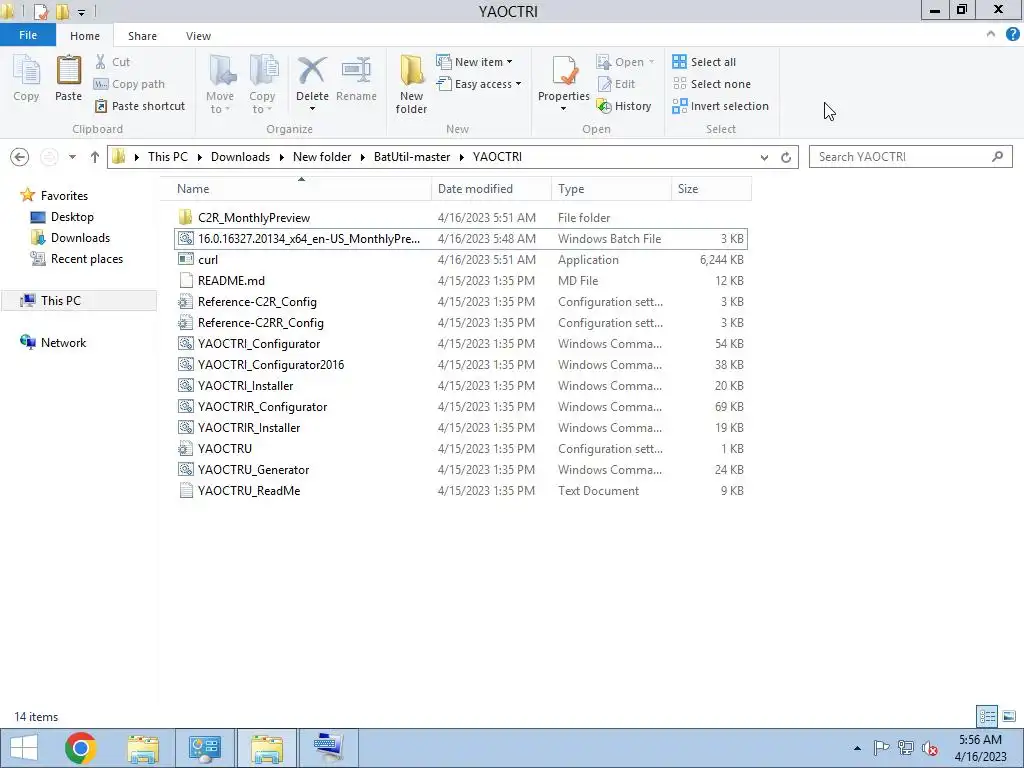The height and width of the screenshot is (768, 1024).
Task: Switch to Large icons view in status bar
Action: (1008, 717)
